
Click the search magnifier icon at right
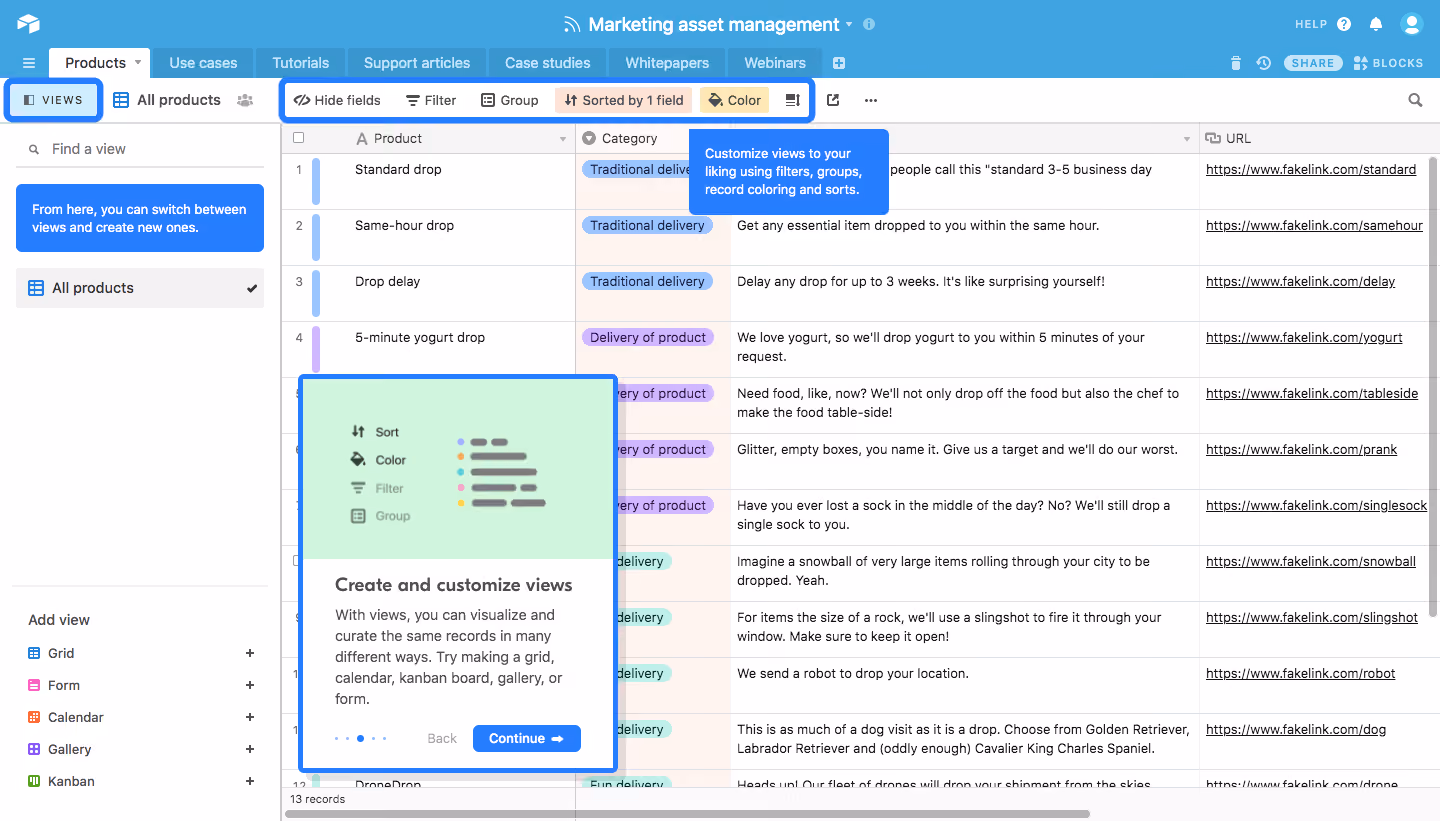pos(1415,100)
